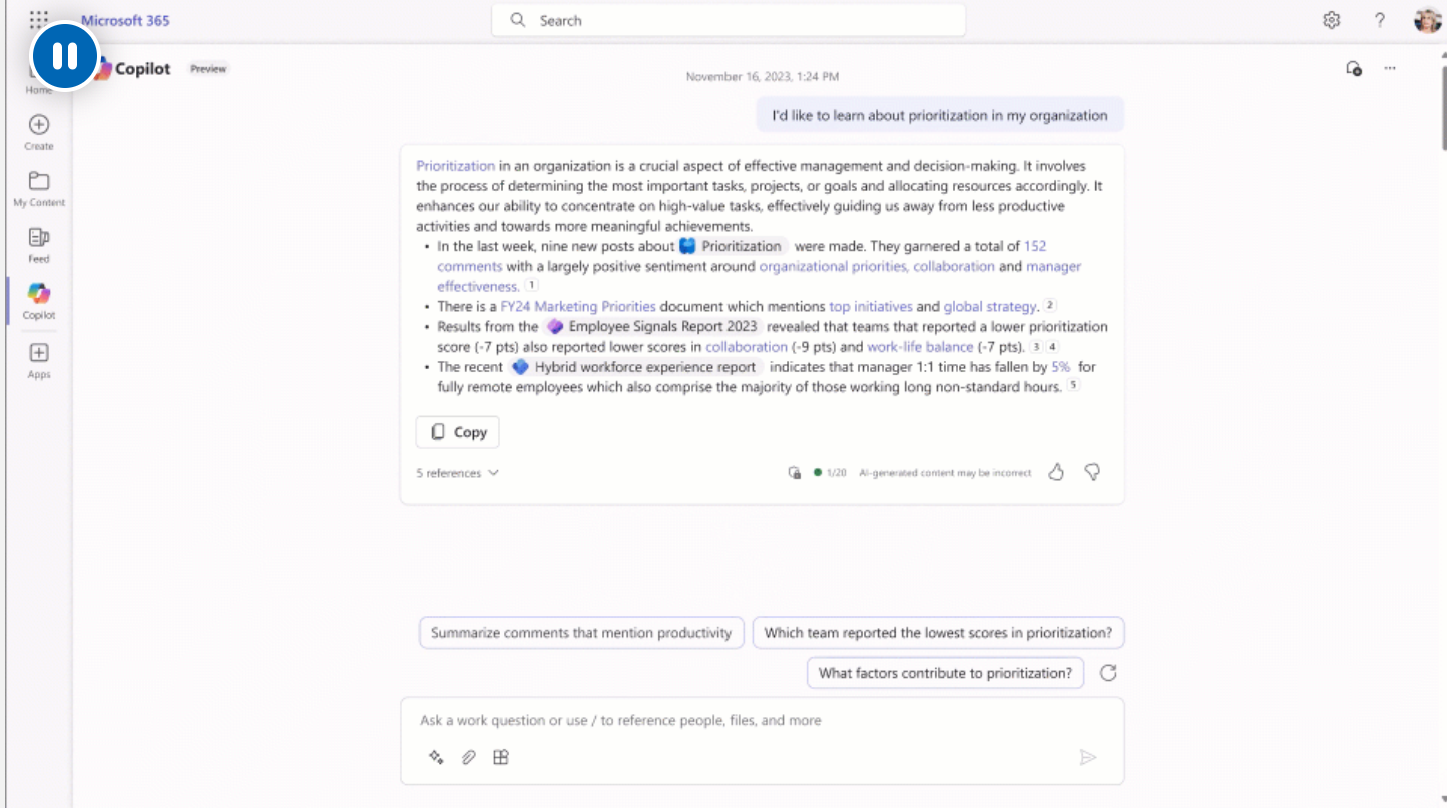This screenshot has width=1448, height=808.
Task: Open citation marker 3
Action: point(1037,347)
